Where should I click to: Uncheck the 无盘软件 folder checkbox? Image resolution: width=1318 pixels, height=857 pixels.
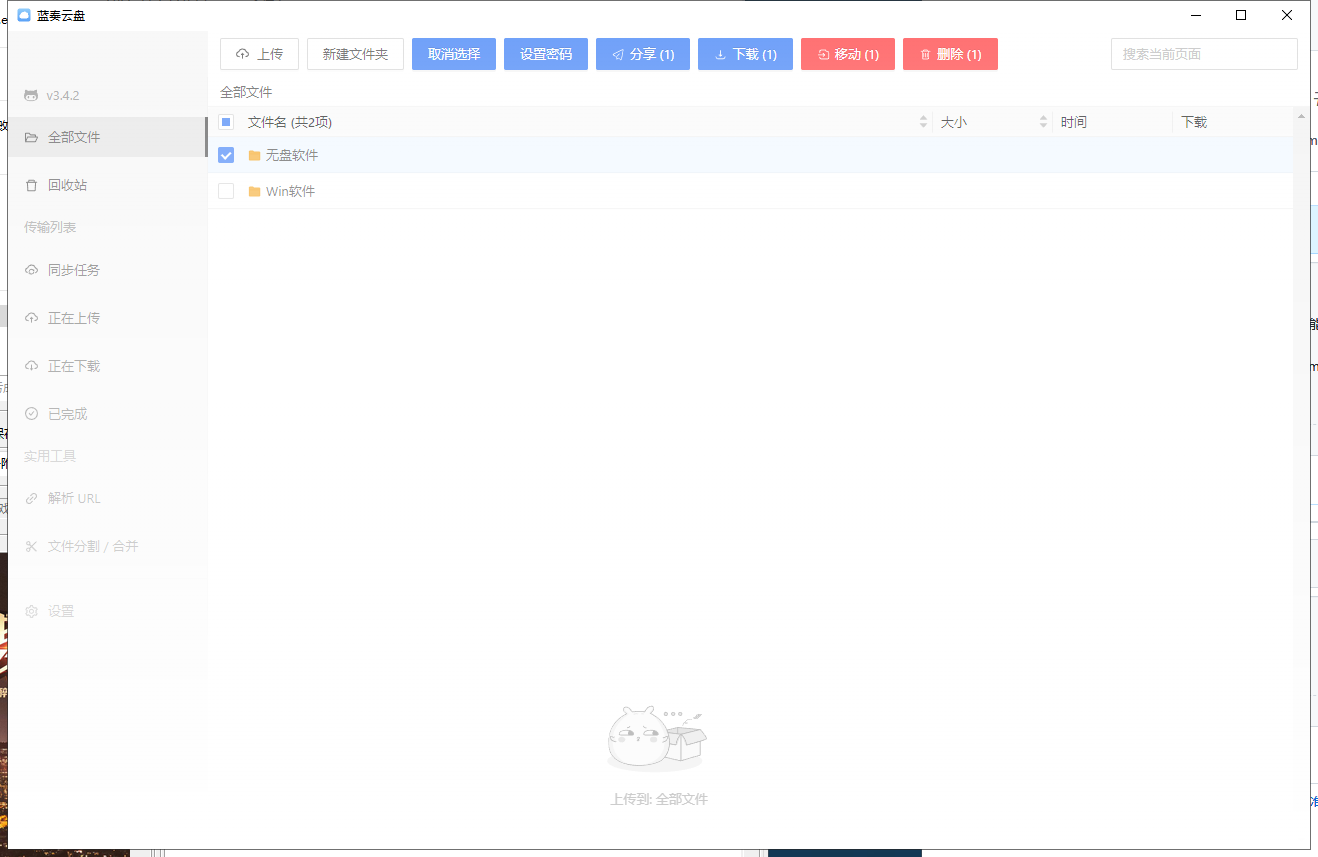[x=226, y=155]
